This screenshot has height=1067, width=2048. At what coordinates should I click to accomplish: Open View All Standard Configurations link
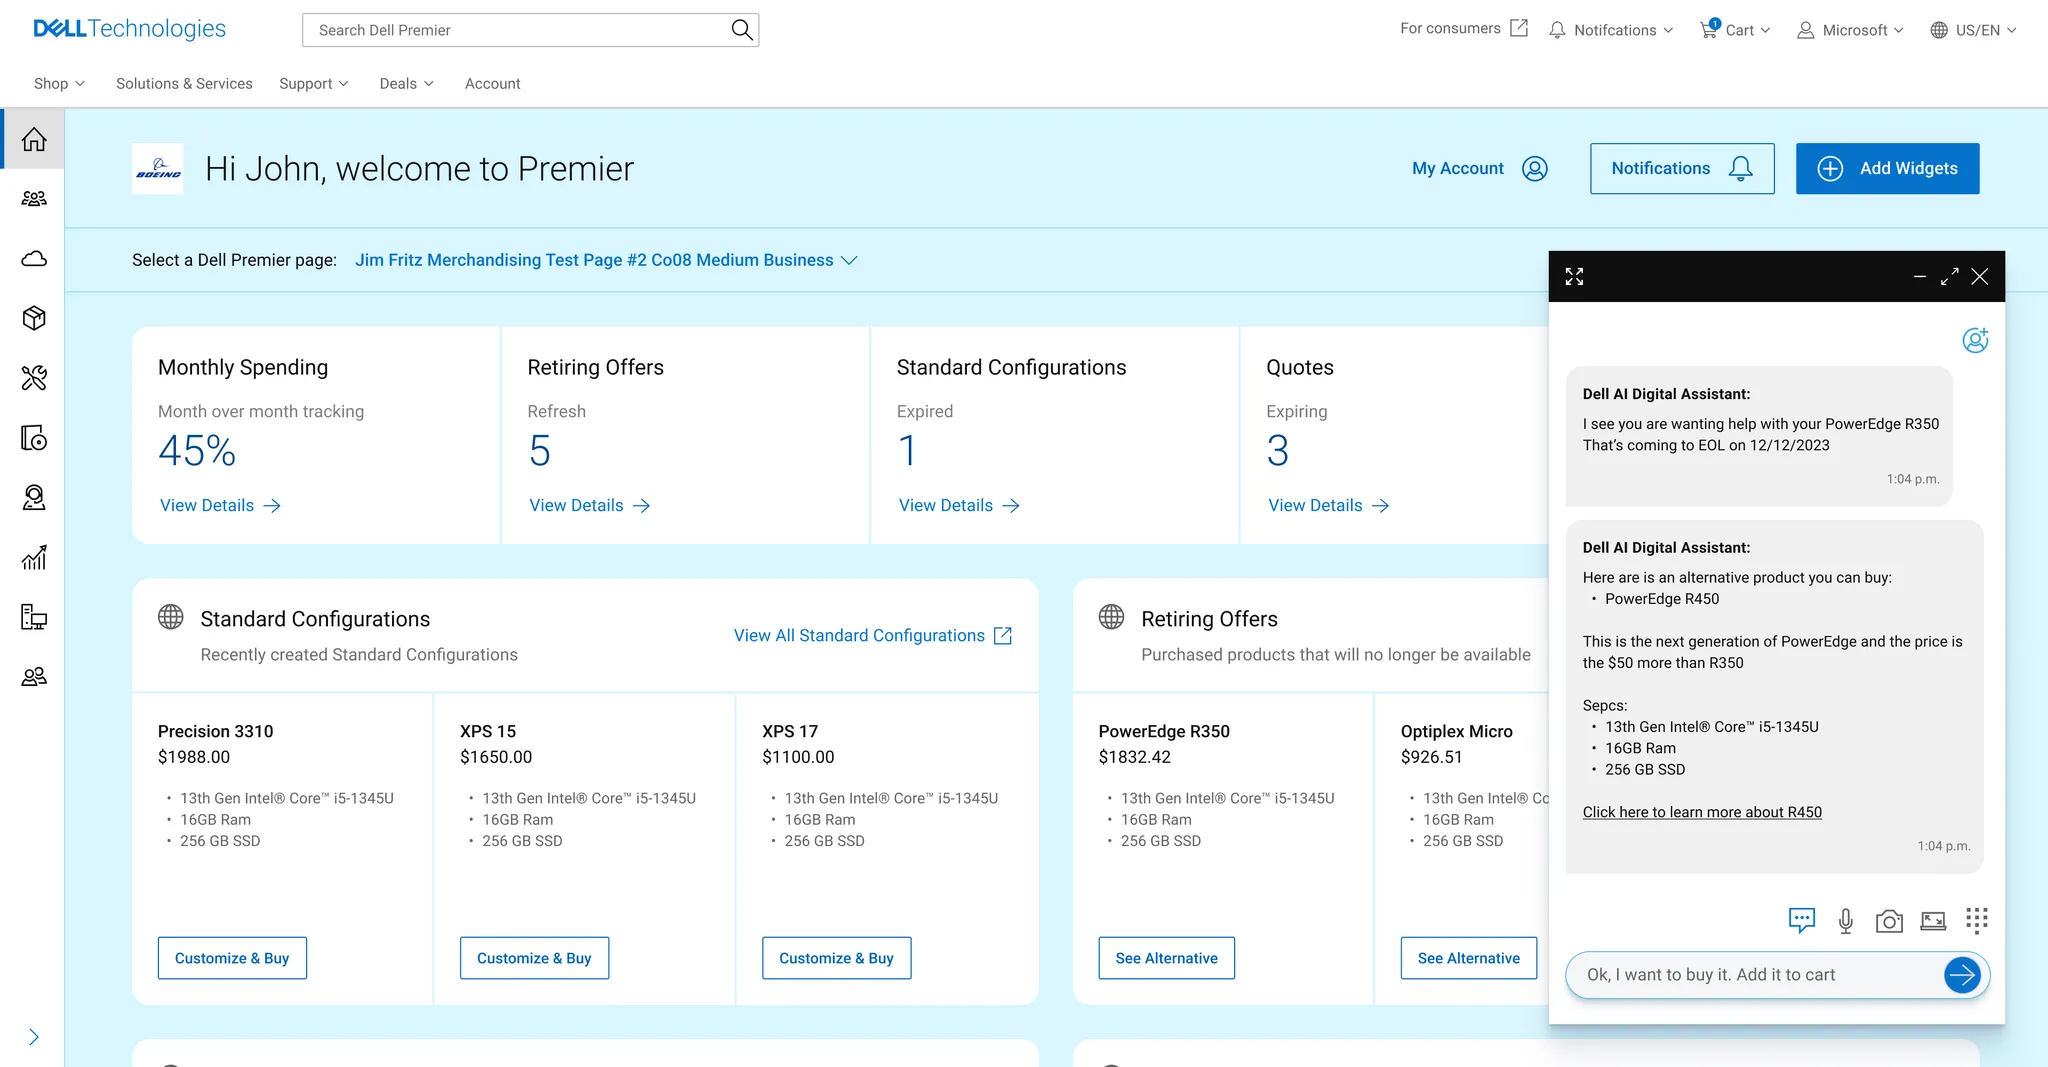tap(873, 636)
